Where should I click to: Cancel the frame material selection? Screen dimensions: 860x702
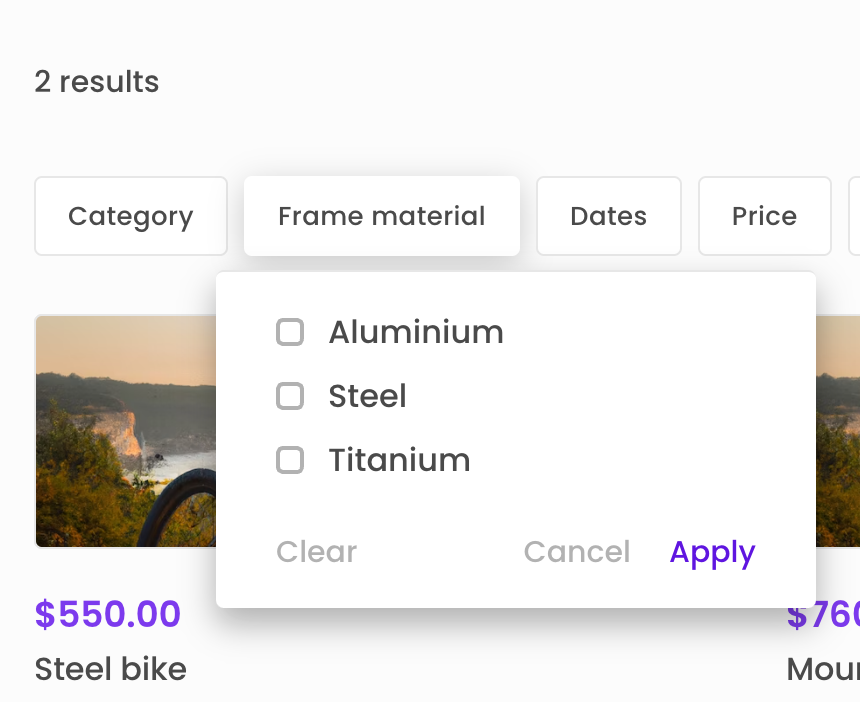[x=577, y=551]
